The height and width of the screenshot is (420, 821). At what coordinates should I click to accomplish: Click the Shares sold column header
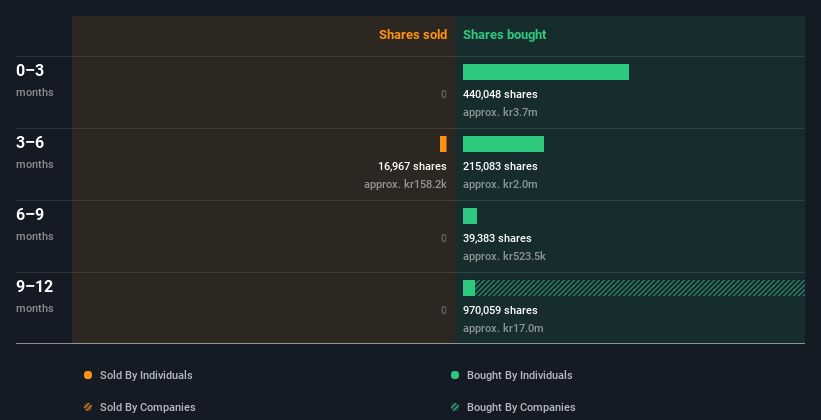[413, 35]
